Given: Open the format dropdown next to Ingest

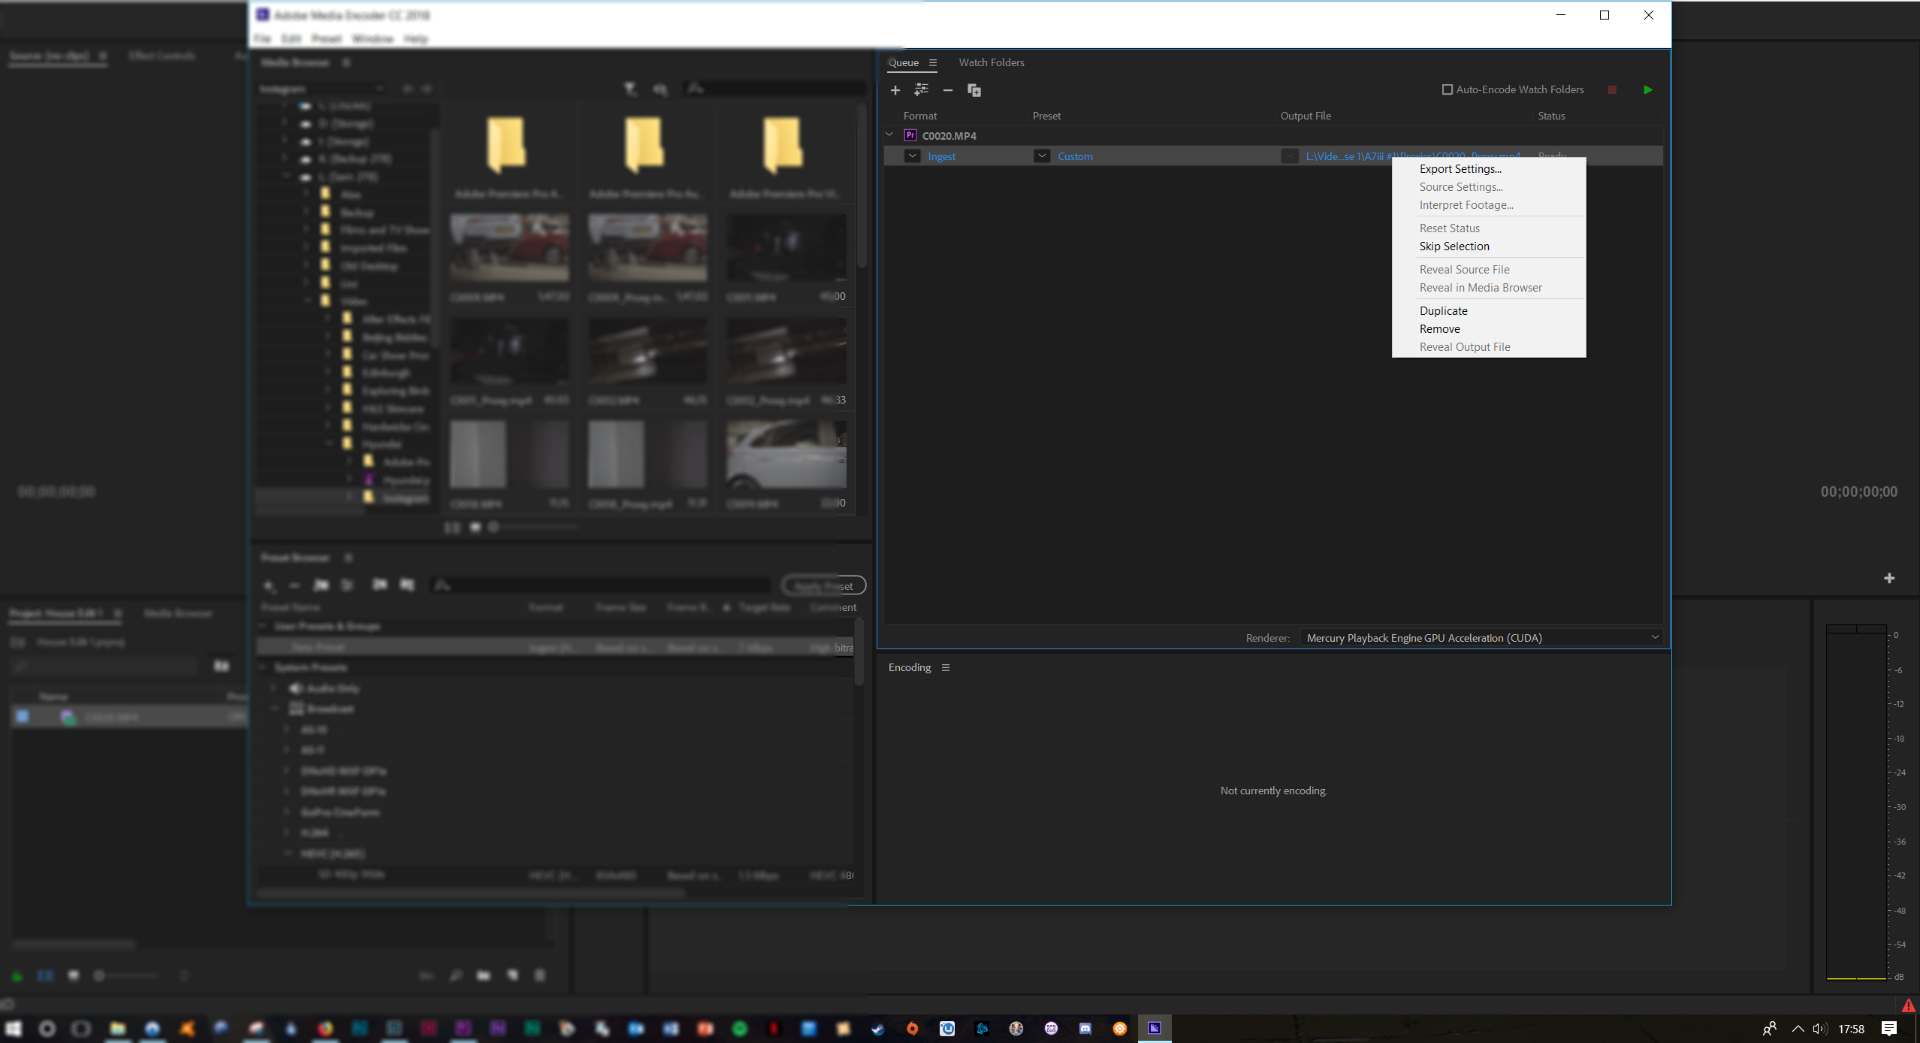Looking at the screenshot, I should coord(912,156).
